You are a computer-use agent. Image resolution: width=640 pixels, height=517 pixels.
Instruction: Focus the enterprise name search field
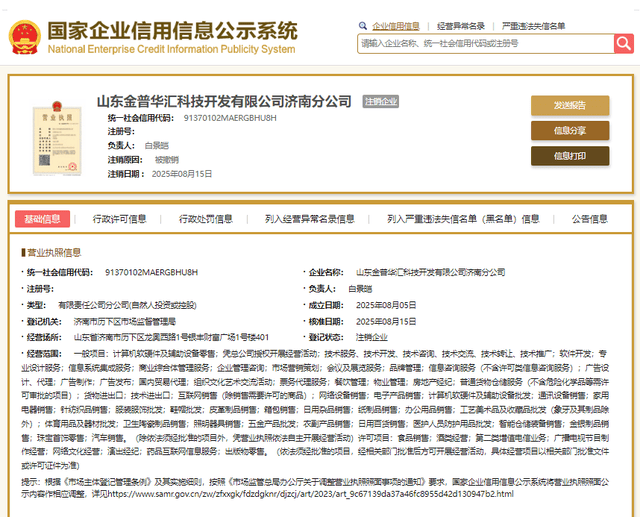pos(486,44)
